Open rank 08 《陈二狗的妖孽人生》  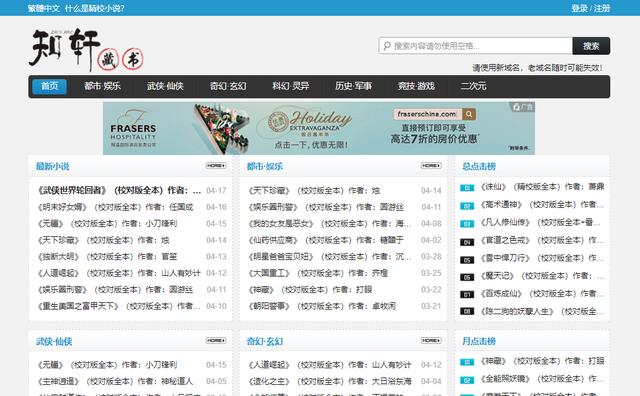pyautogui.click(x=542, y=311)
